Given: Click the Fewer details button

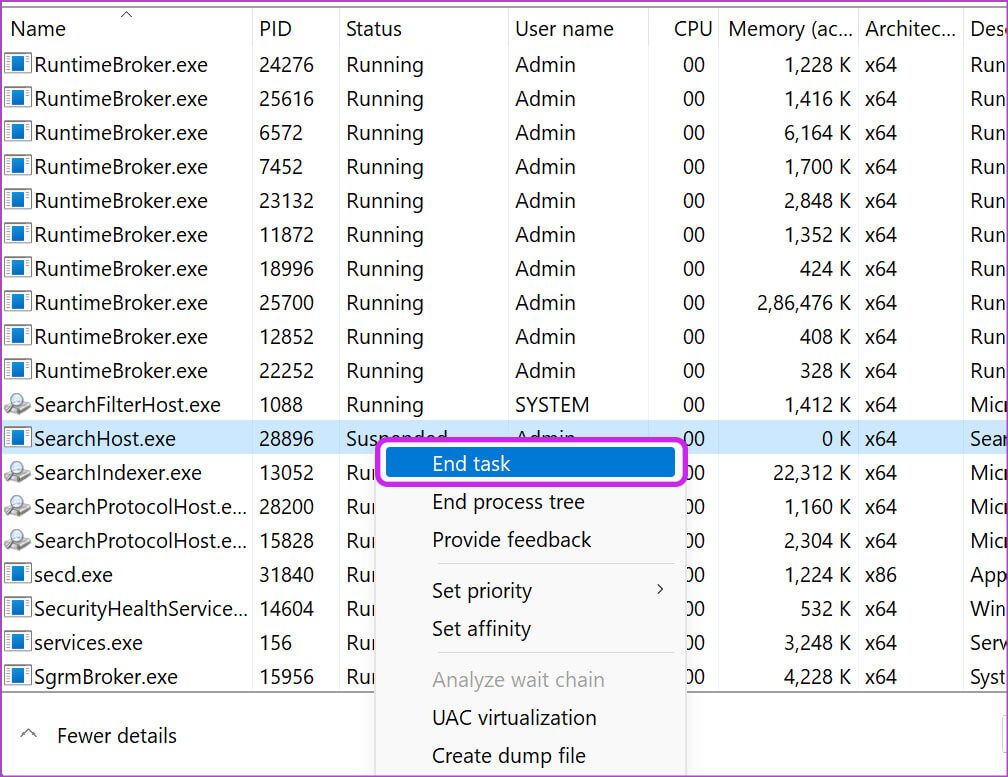Looking at the screenshot, I should click(98, 735).
